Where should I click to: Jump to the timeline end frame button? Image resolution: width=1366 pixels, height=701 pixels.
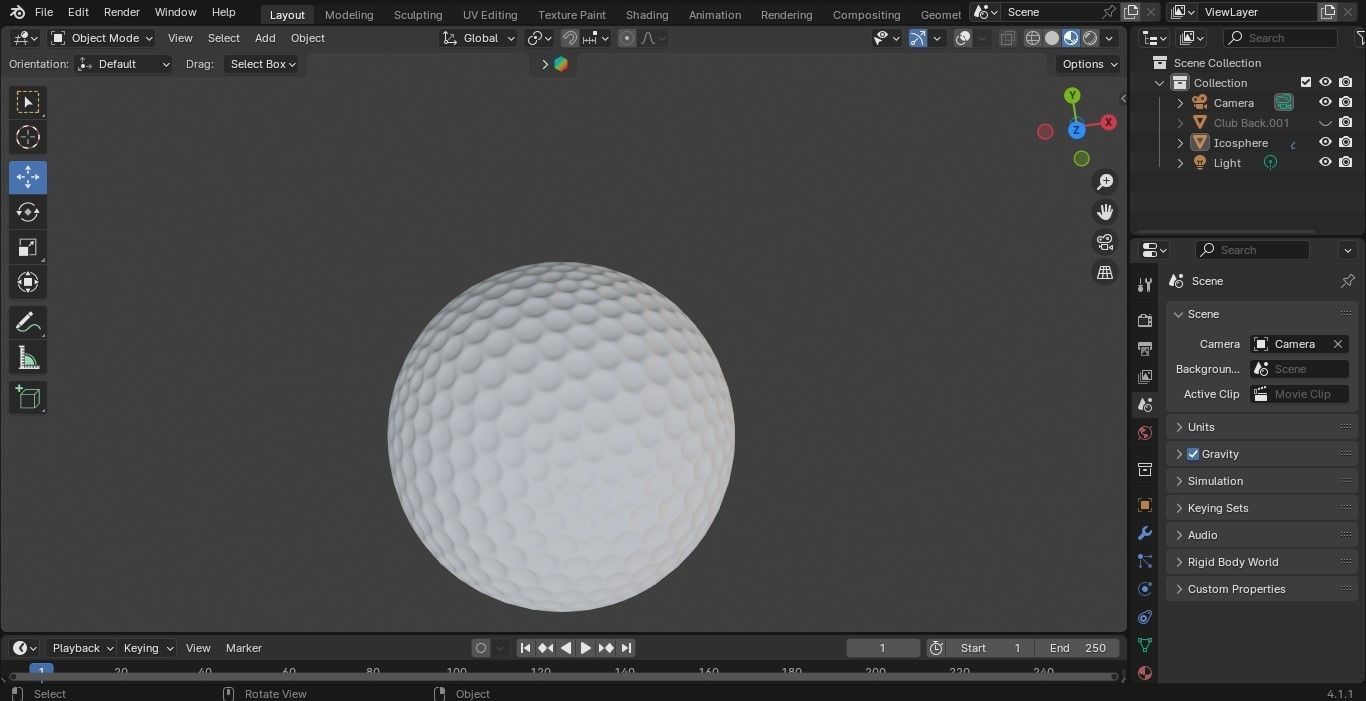626,648
